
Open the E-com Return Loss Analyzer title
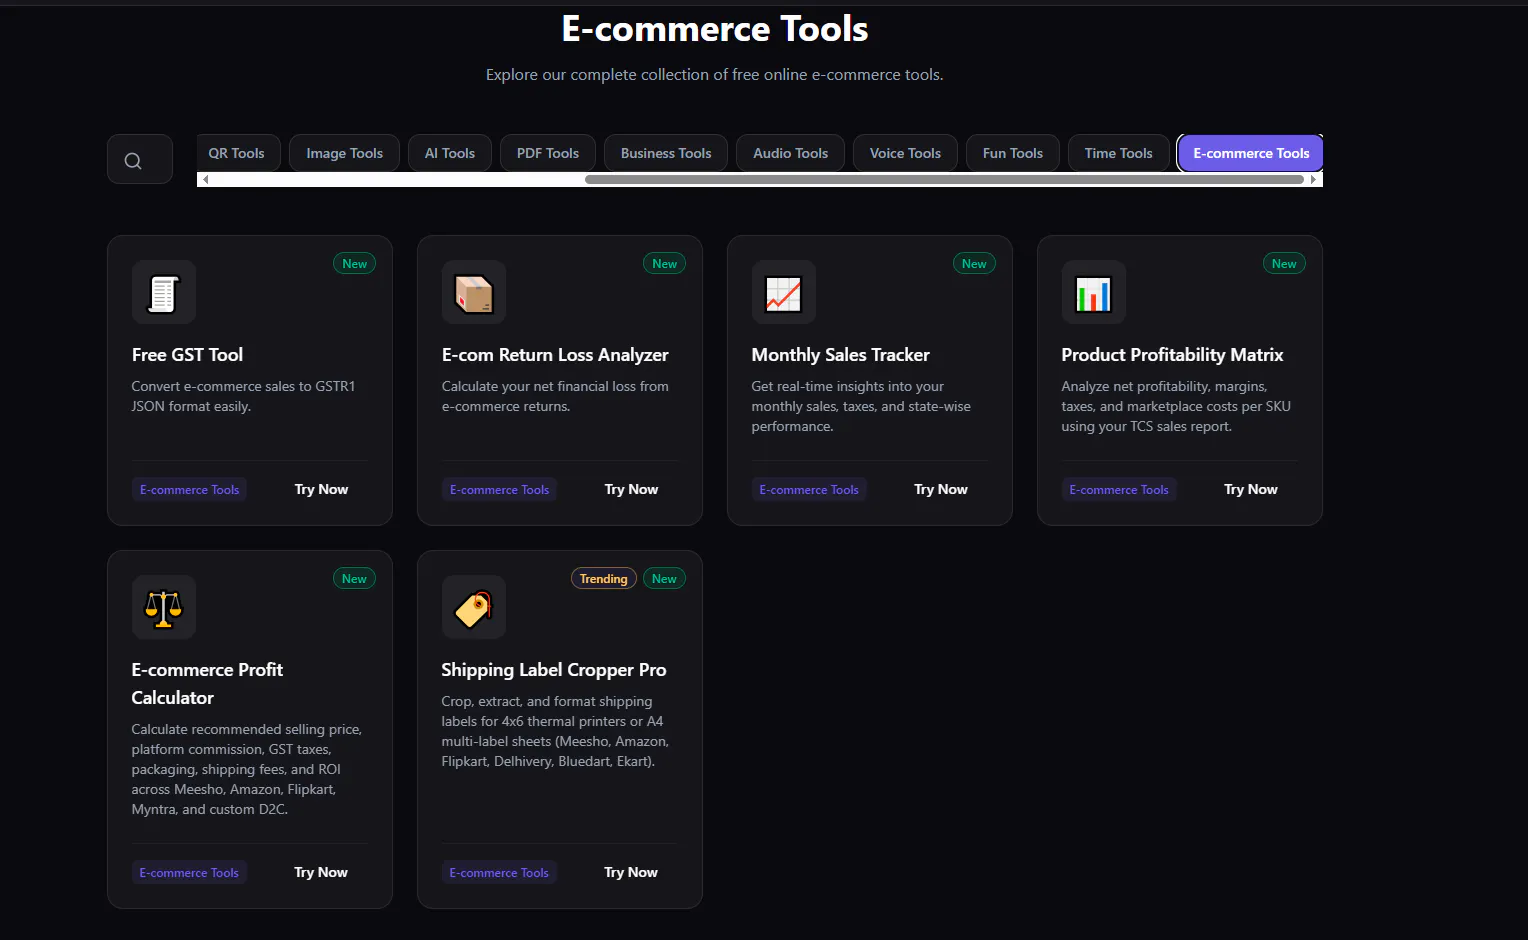tap(555, 355)
